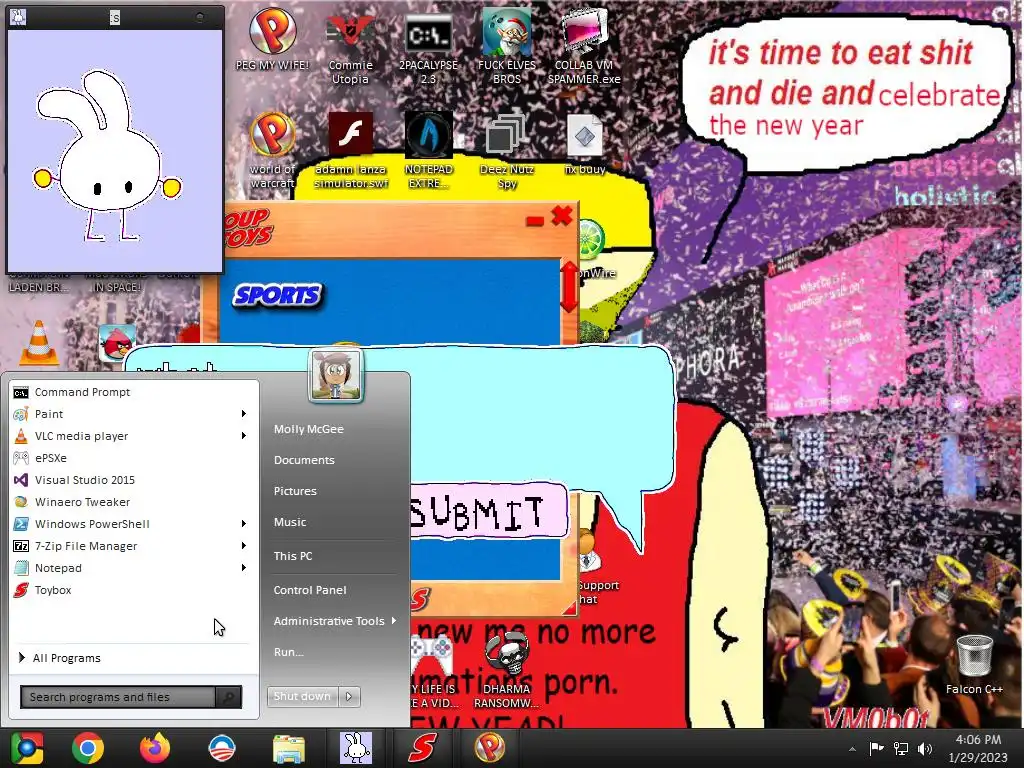This screenshot has height=768, width=1024.
Task: Click the SUBMIT button
Action: 487,511
